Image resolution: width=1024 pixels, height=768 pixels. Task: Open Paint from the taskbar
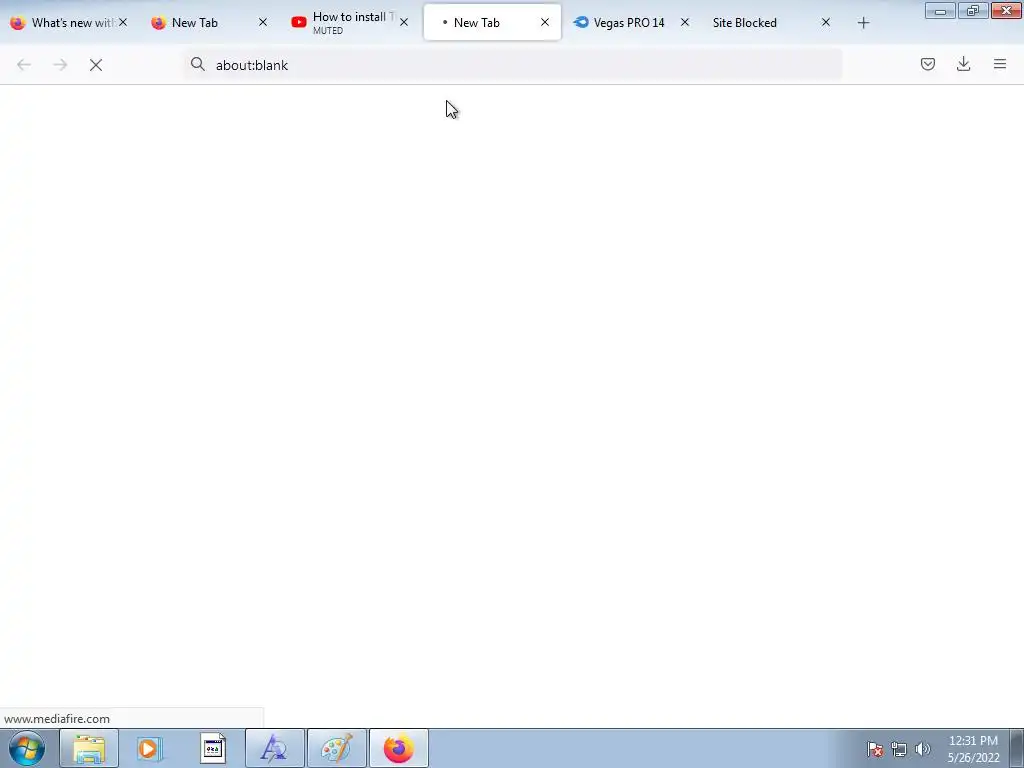coord(337,748)
